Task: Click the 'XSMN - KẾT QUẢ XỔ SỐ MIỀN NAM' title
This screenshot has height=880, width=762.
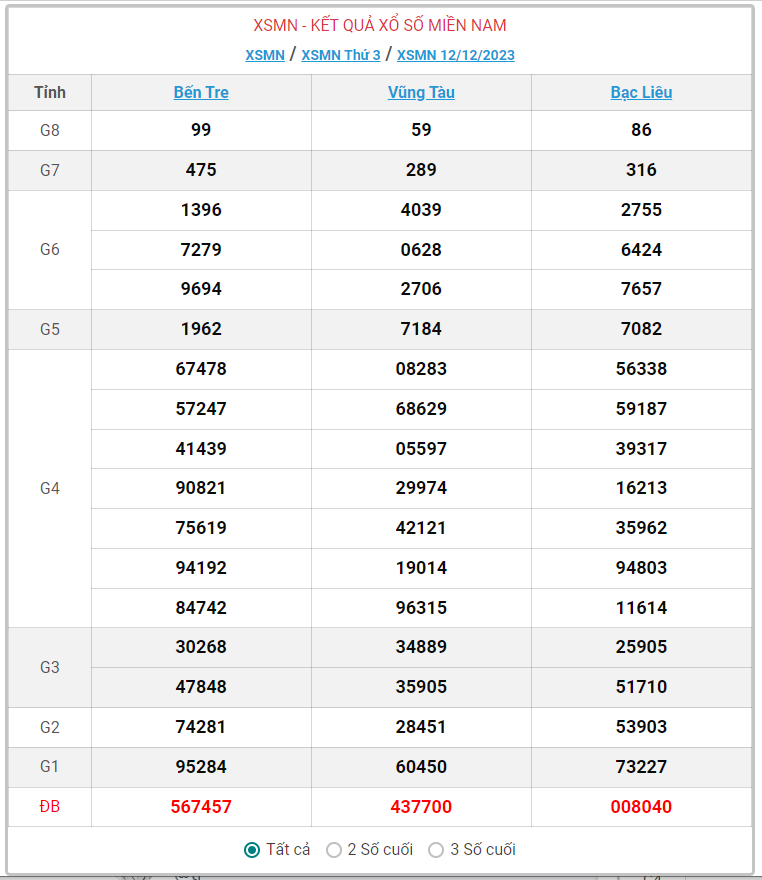Action: tap(380, 25)
